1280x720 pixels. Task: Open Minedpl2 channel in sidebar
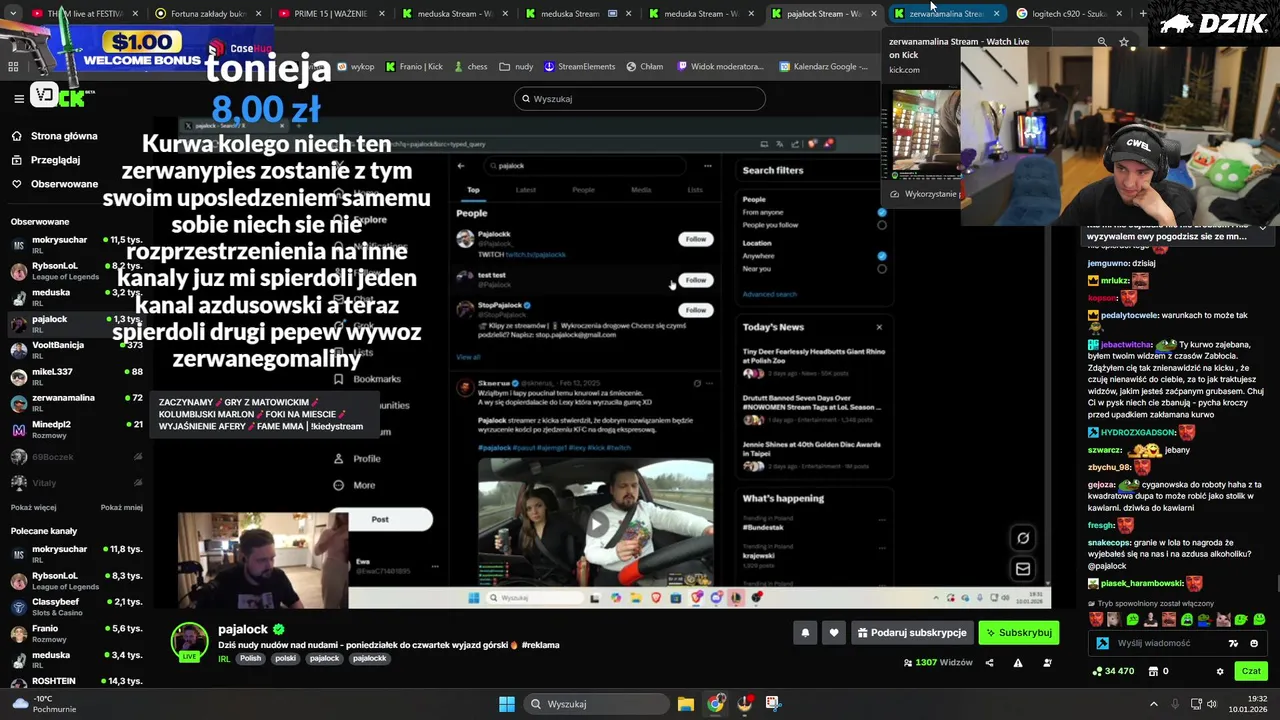(x=77, y=429)
